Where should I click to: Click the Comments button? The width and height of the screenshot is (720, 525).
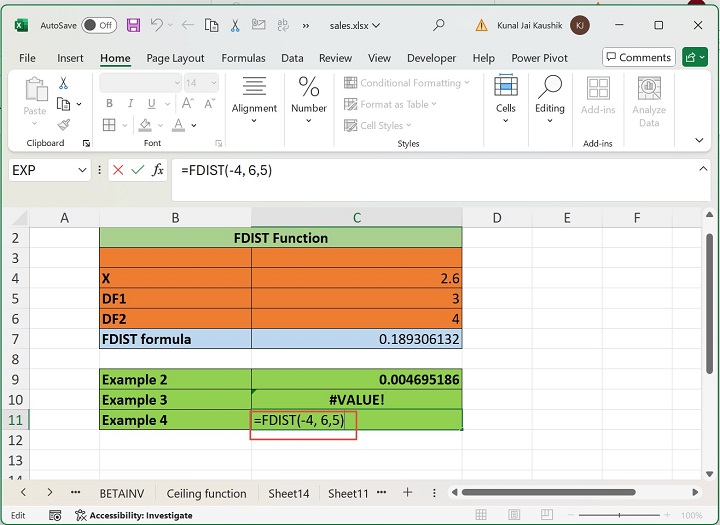pyautogui.click(x=638, y=57)
